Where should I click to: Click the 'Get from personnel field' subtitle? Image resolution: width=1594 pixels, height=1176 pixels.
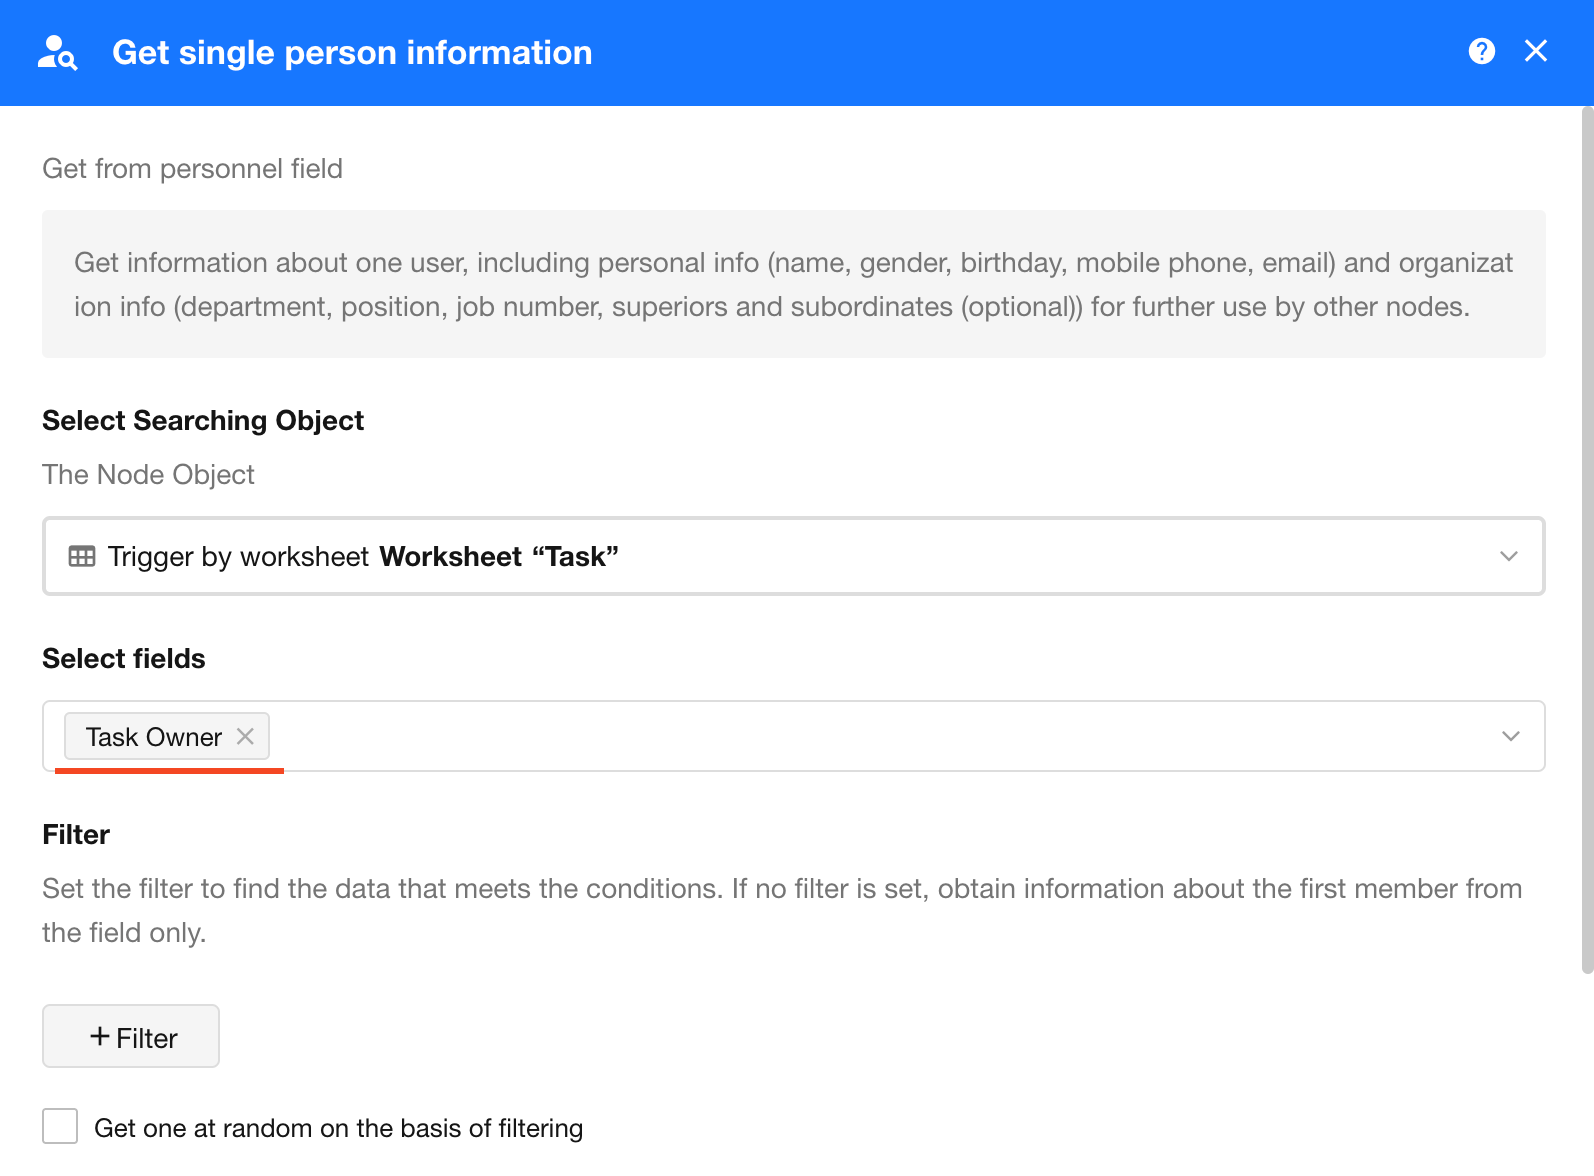192,169
